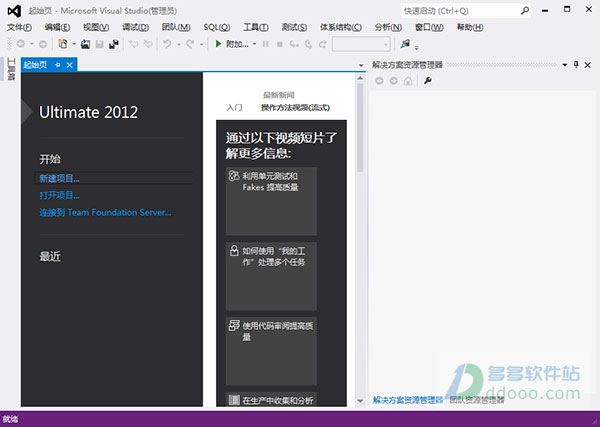600x427 pixels.
Task: Click the Pause debugging icon
Action: pyautogui.click(x=265, y=44)
